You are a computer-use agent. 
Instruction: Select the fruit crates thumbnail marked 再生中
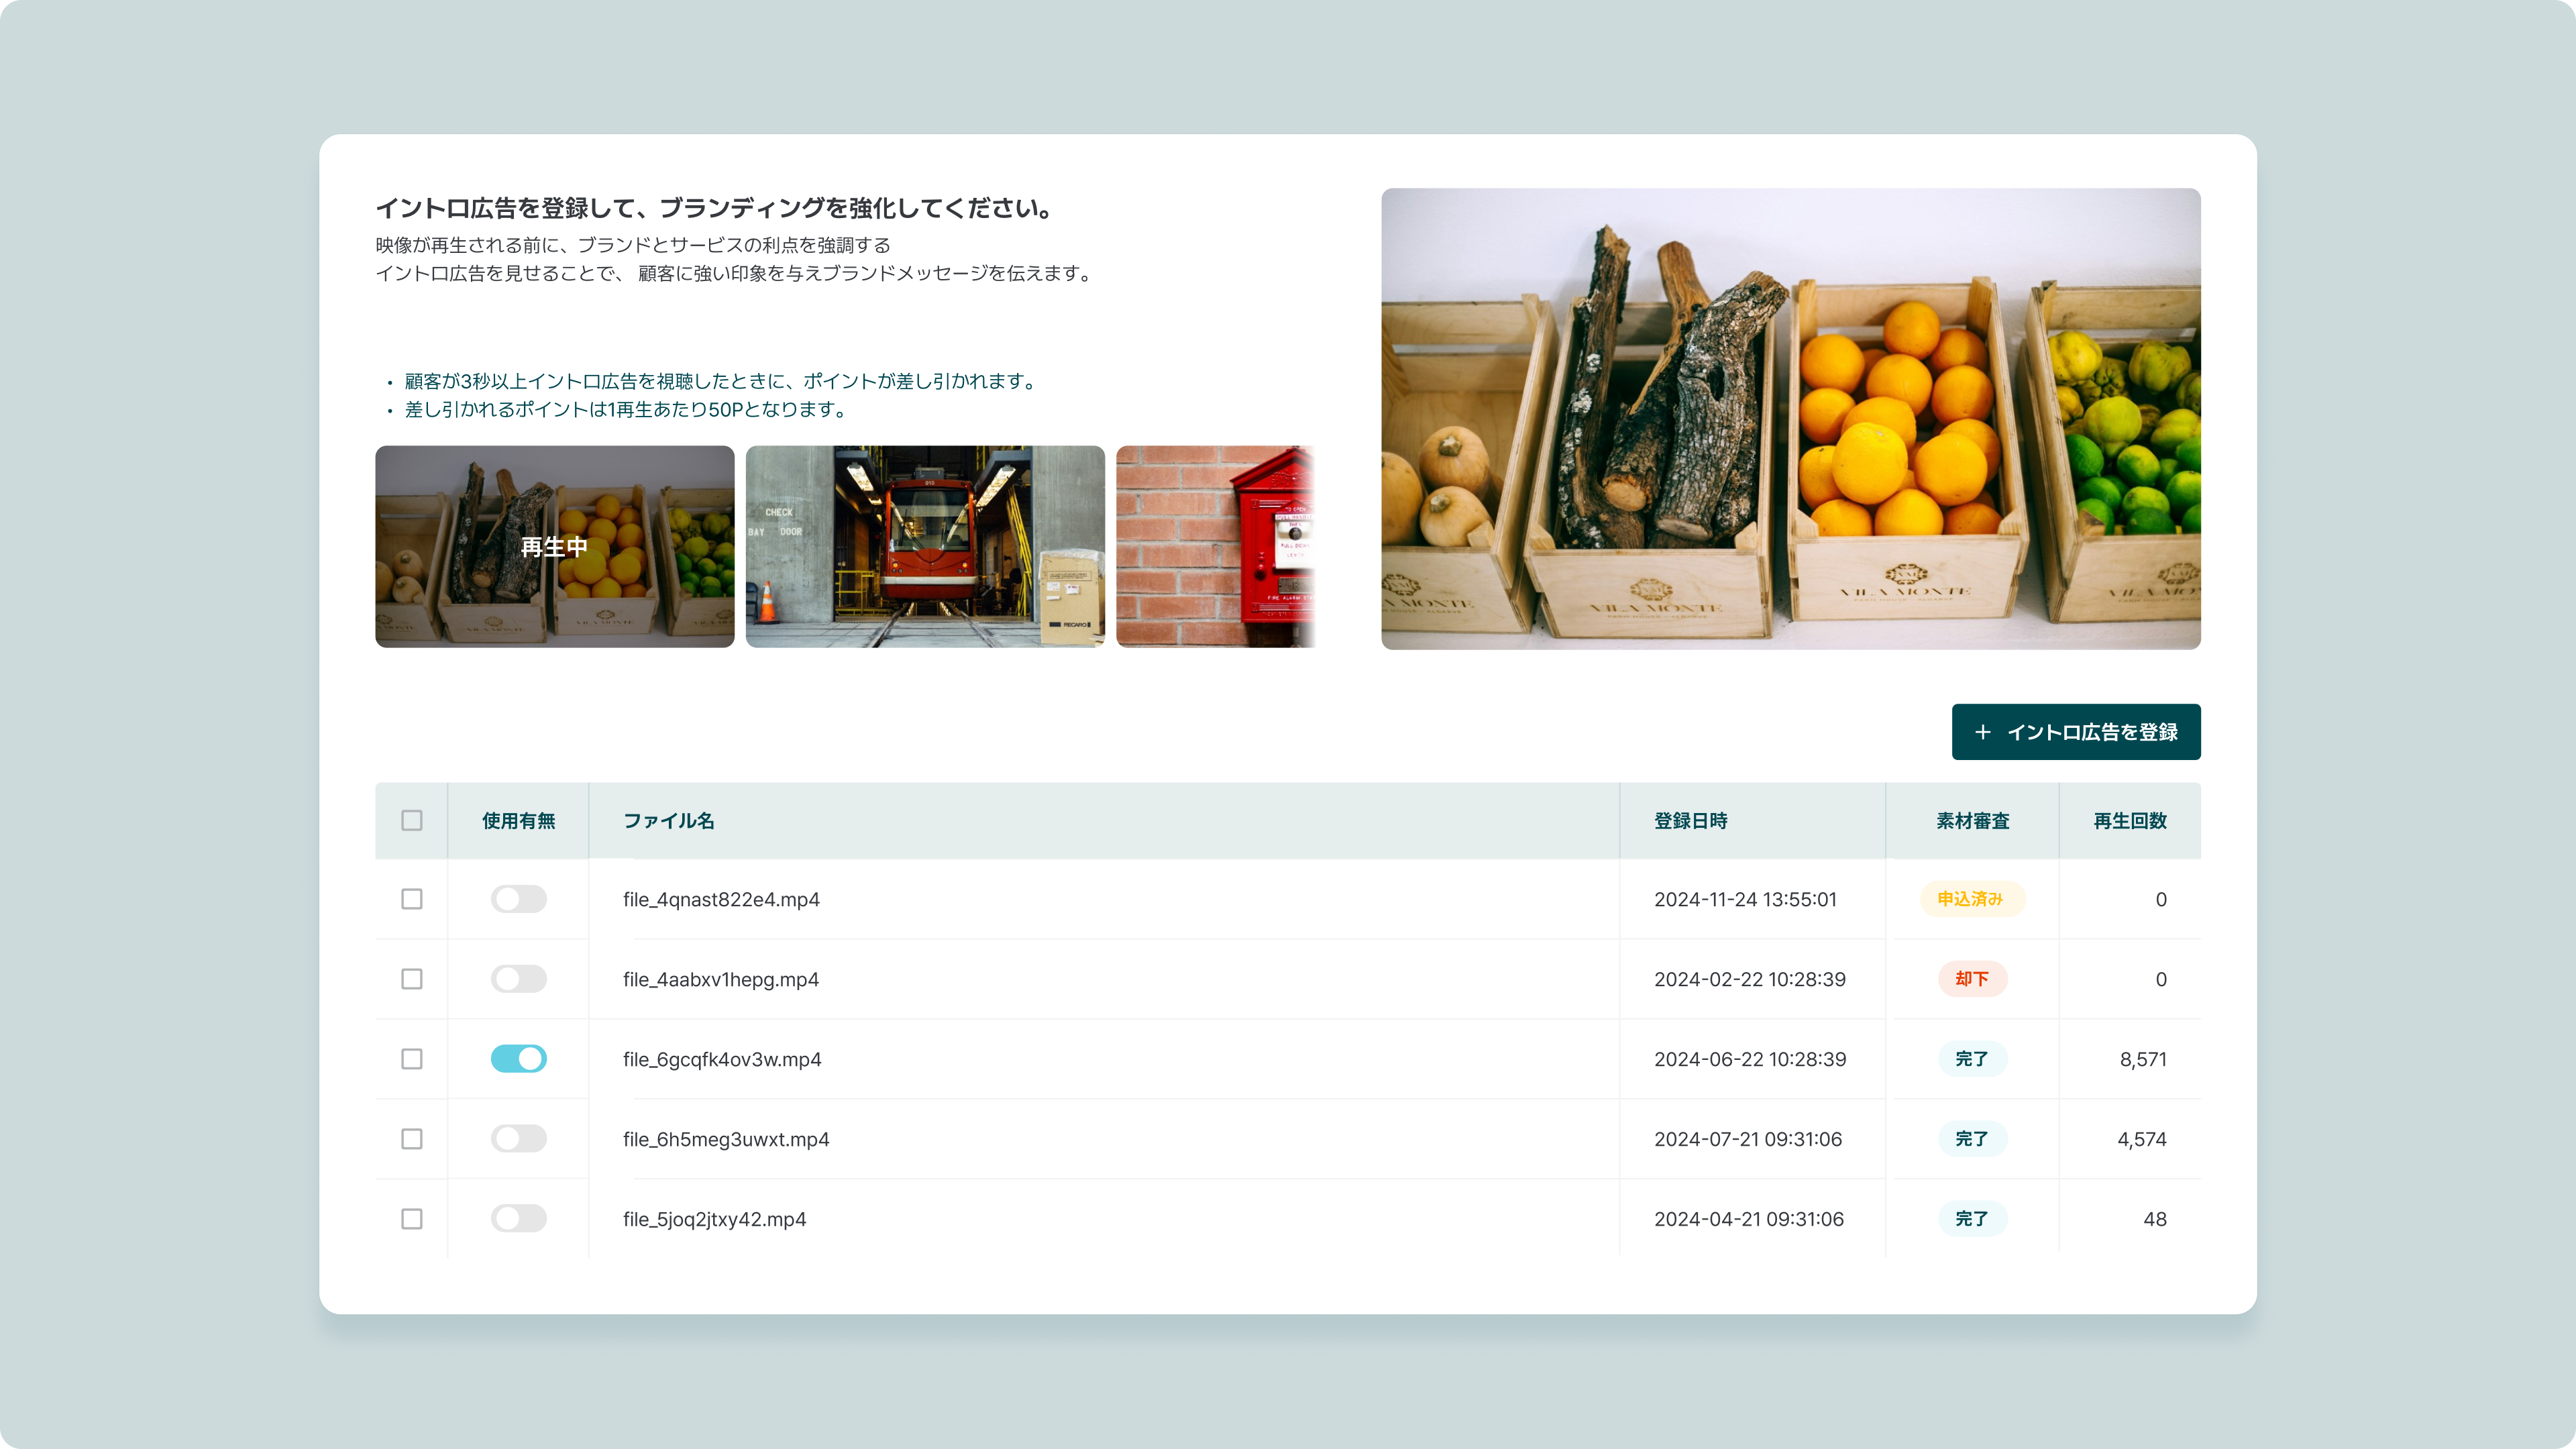pos(554,547)
